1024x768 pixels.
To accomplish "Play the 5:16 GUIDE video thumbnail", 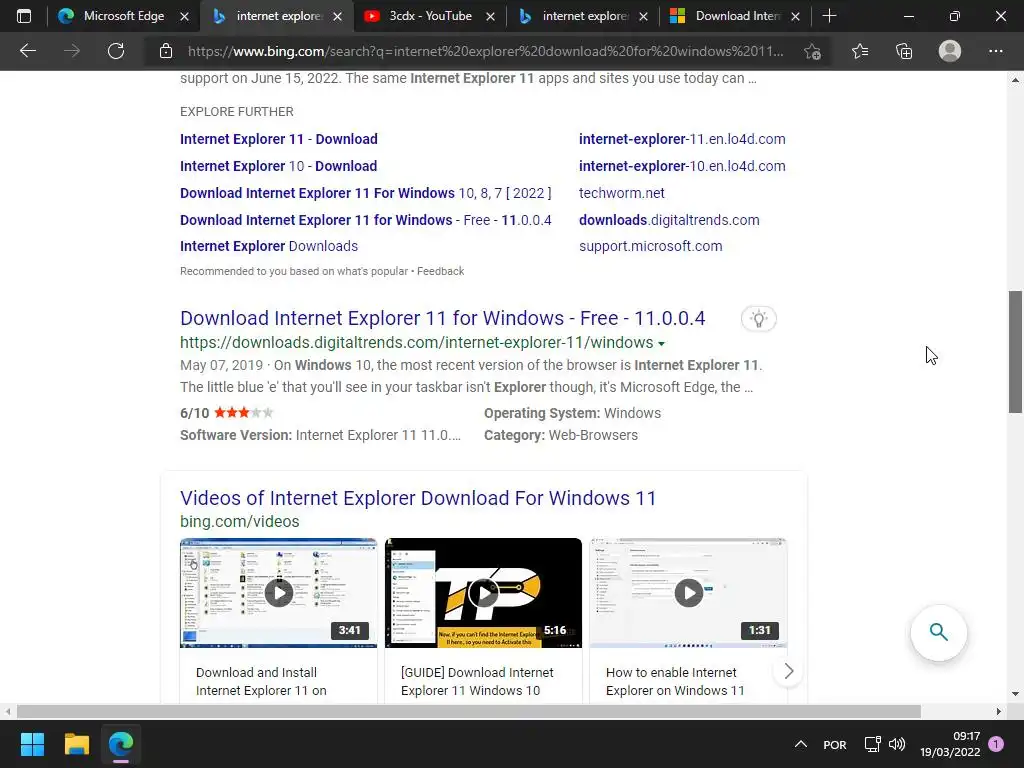I will click(x=483, y=593).
